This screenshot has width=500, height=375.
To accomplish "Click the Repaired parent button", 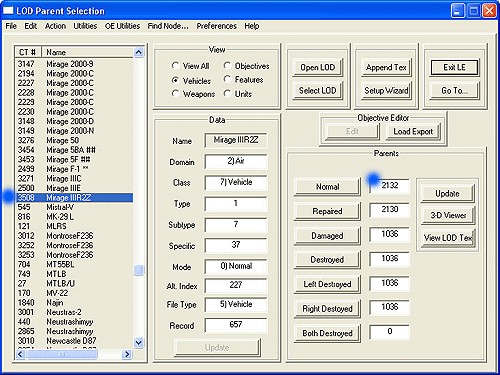I will point(327,211).
